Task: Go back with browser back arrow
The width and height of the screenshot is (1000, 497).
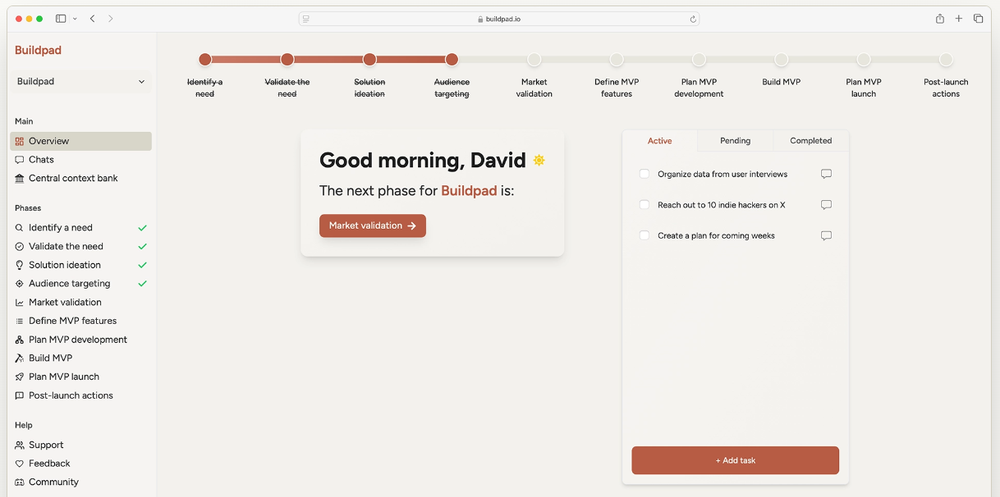Action: [x=92, y=19]
